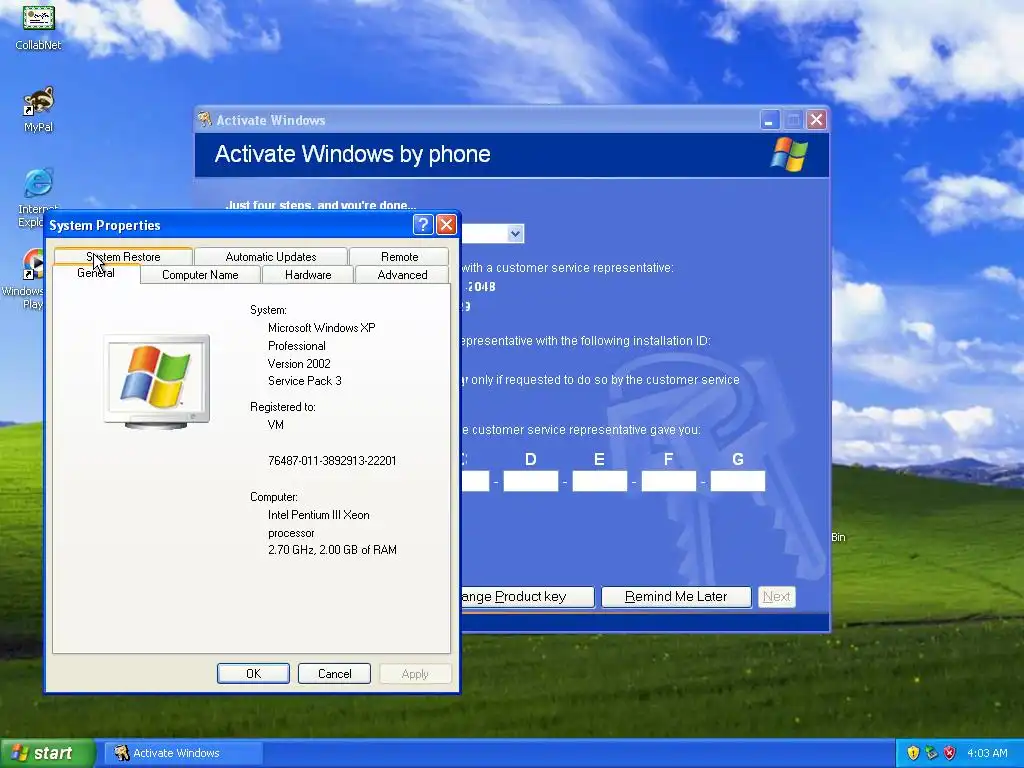Screen dimensions: 1024x768
Task: Close the System Properties dialog
Action: (x=446, y=225)
